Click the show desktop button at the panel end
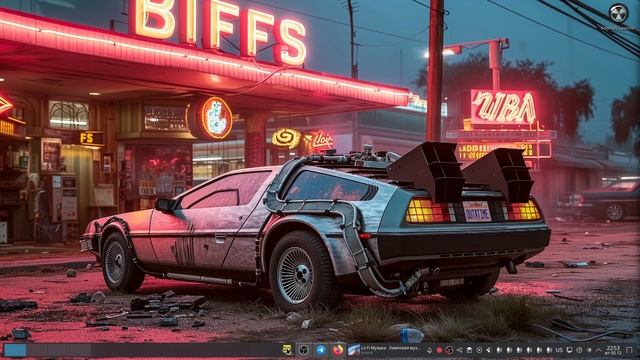Viewport: 640px width, 360px height. [x=629, y=350]
